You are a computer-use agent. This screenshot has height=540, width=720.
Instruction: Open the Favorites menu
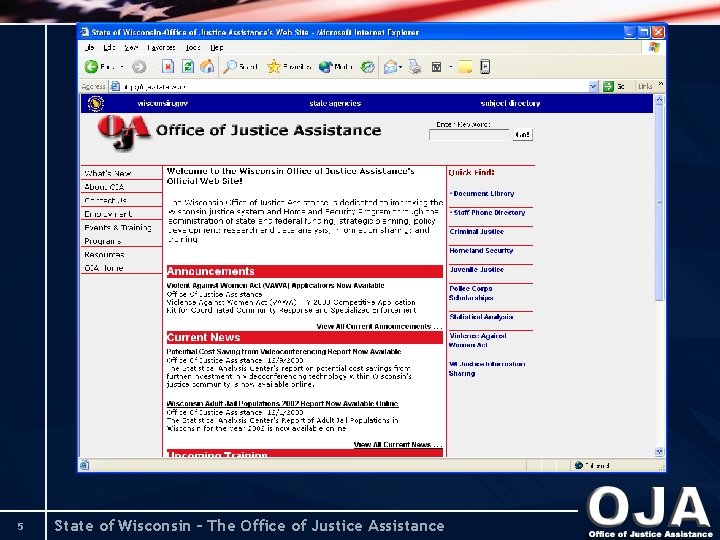coord(162,47)
